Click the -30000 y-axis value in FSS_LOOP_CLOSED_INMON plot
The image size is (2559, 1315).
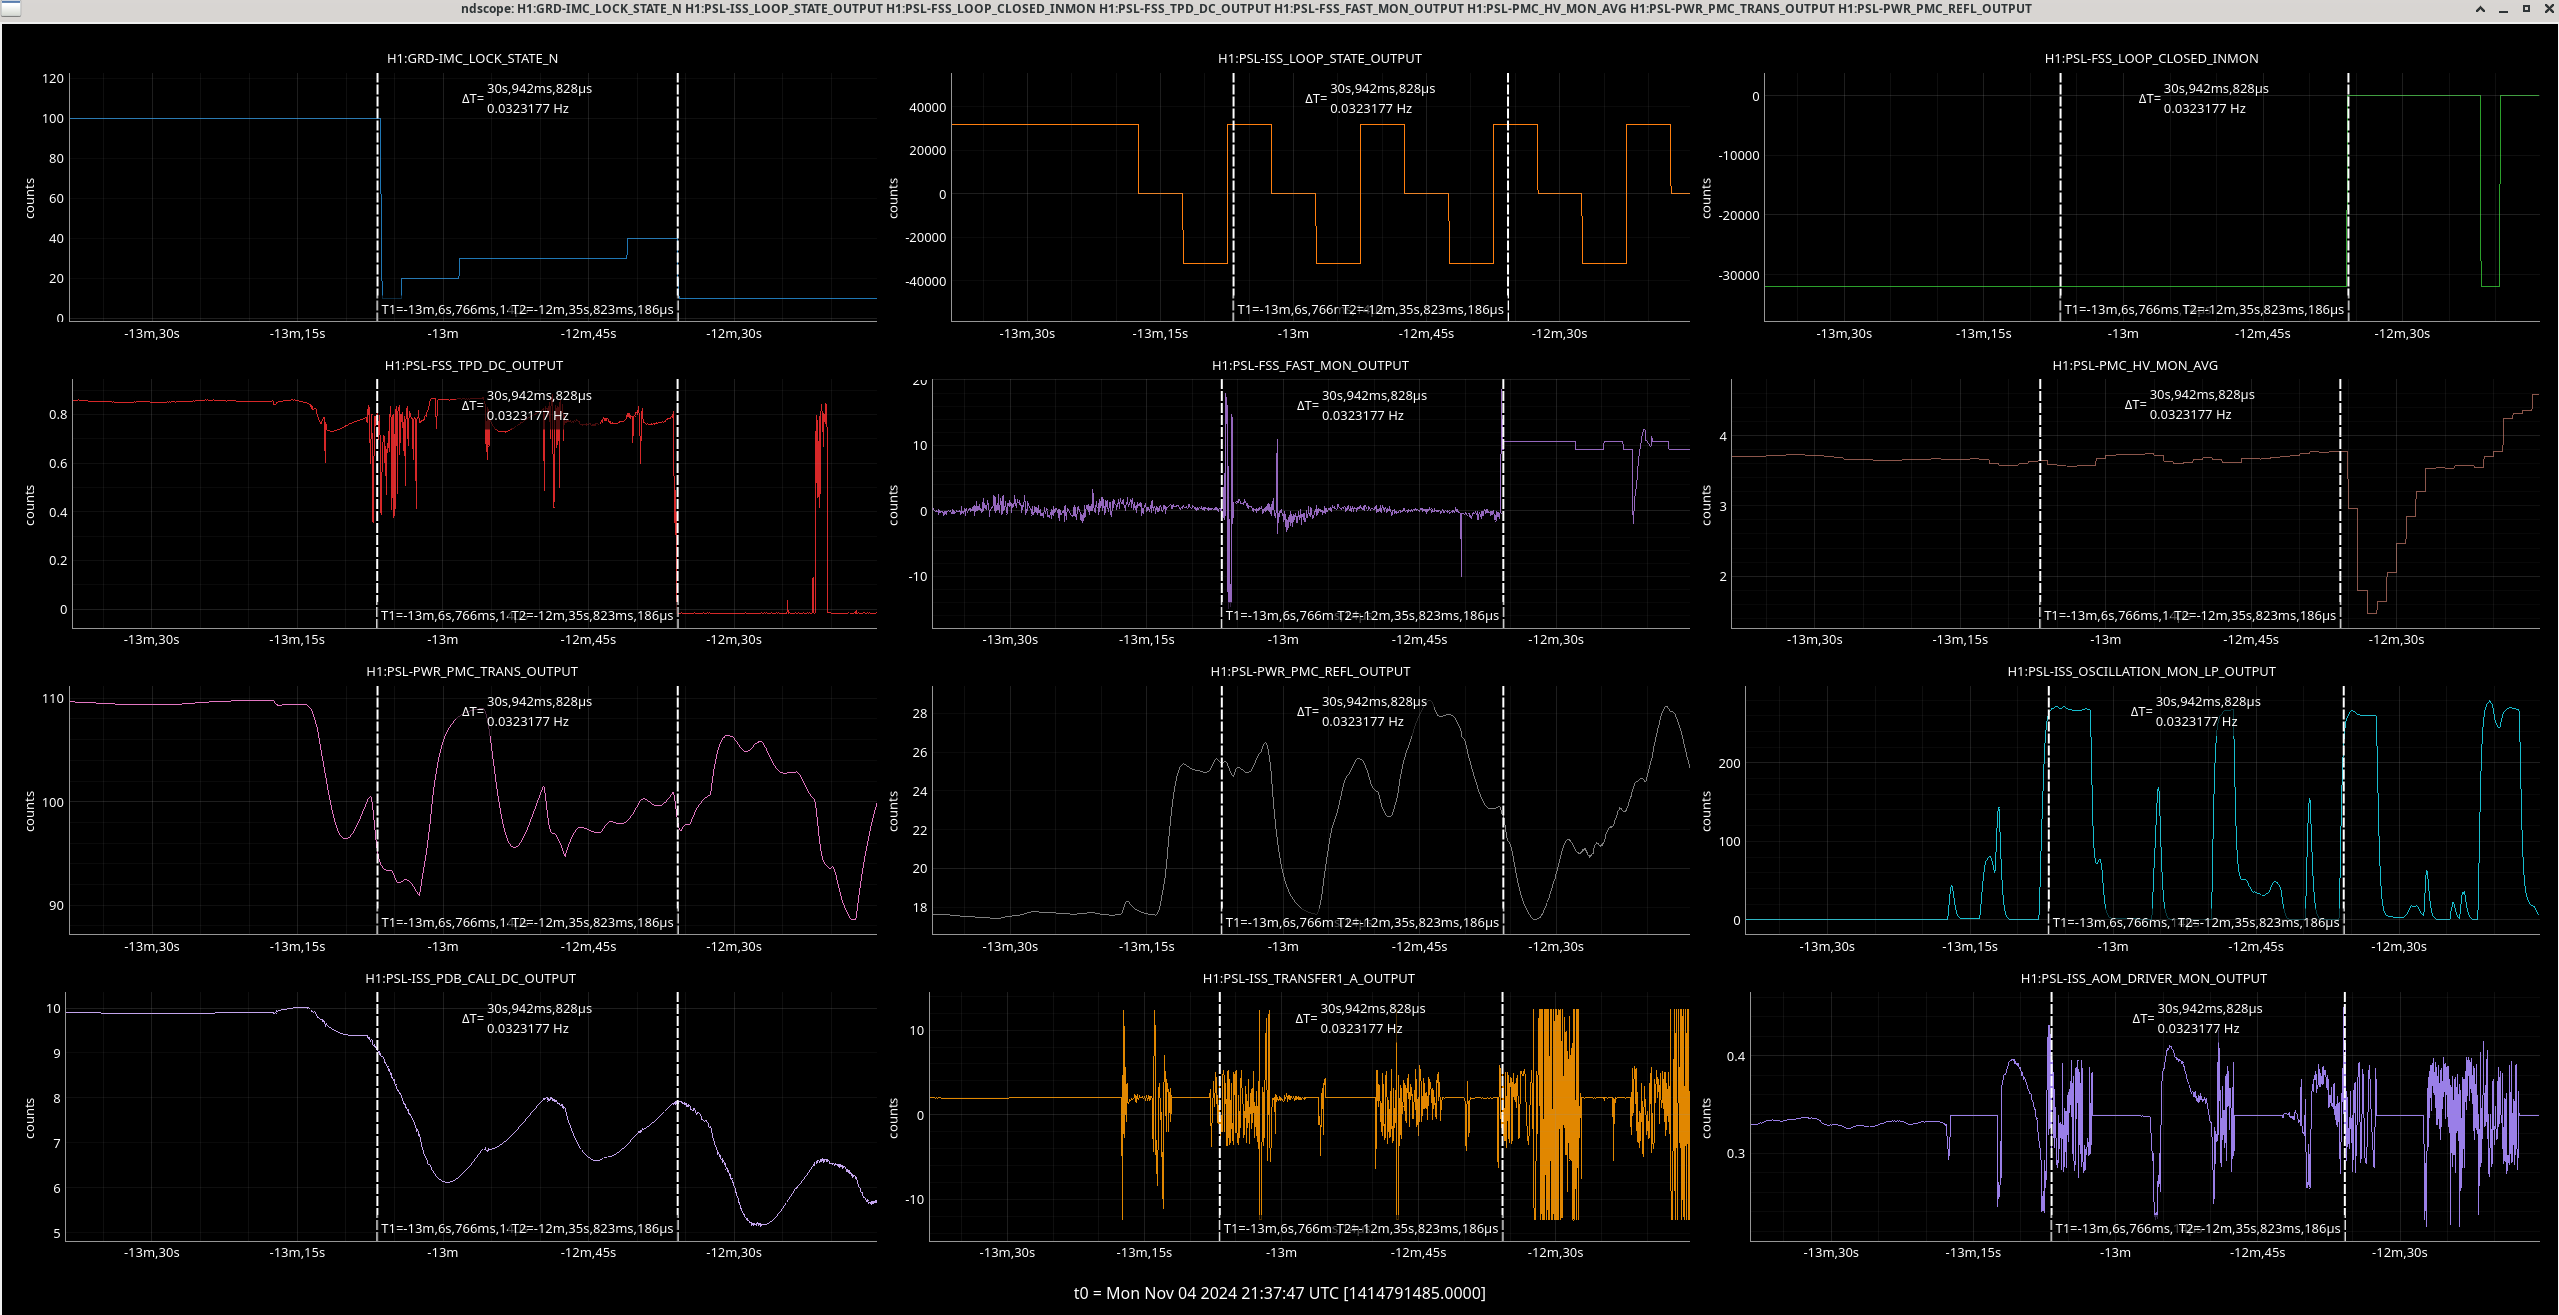[1738, 276]
